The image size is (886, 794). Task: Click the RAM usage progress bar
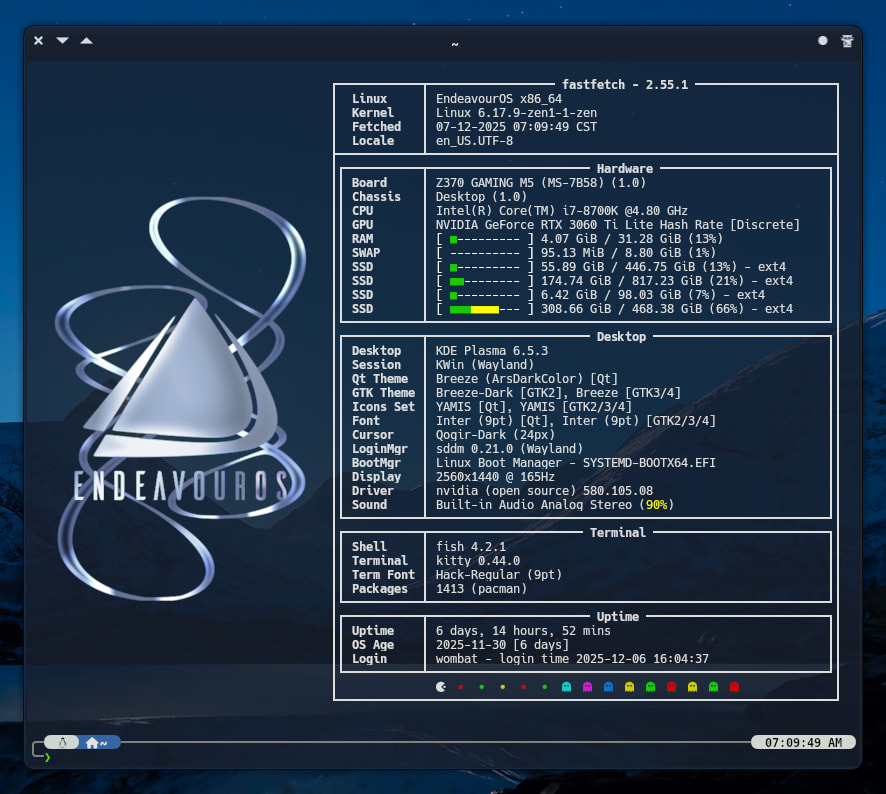click(x=485, y=239)
